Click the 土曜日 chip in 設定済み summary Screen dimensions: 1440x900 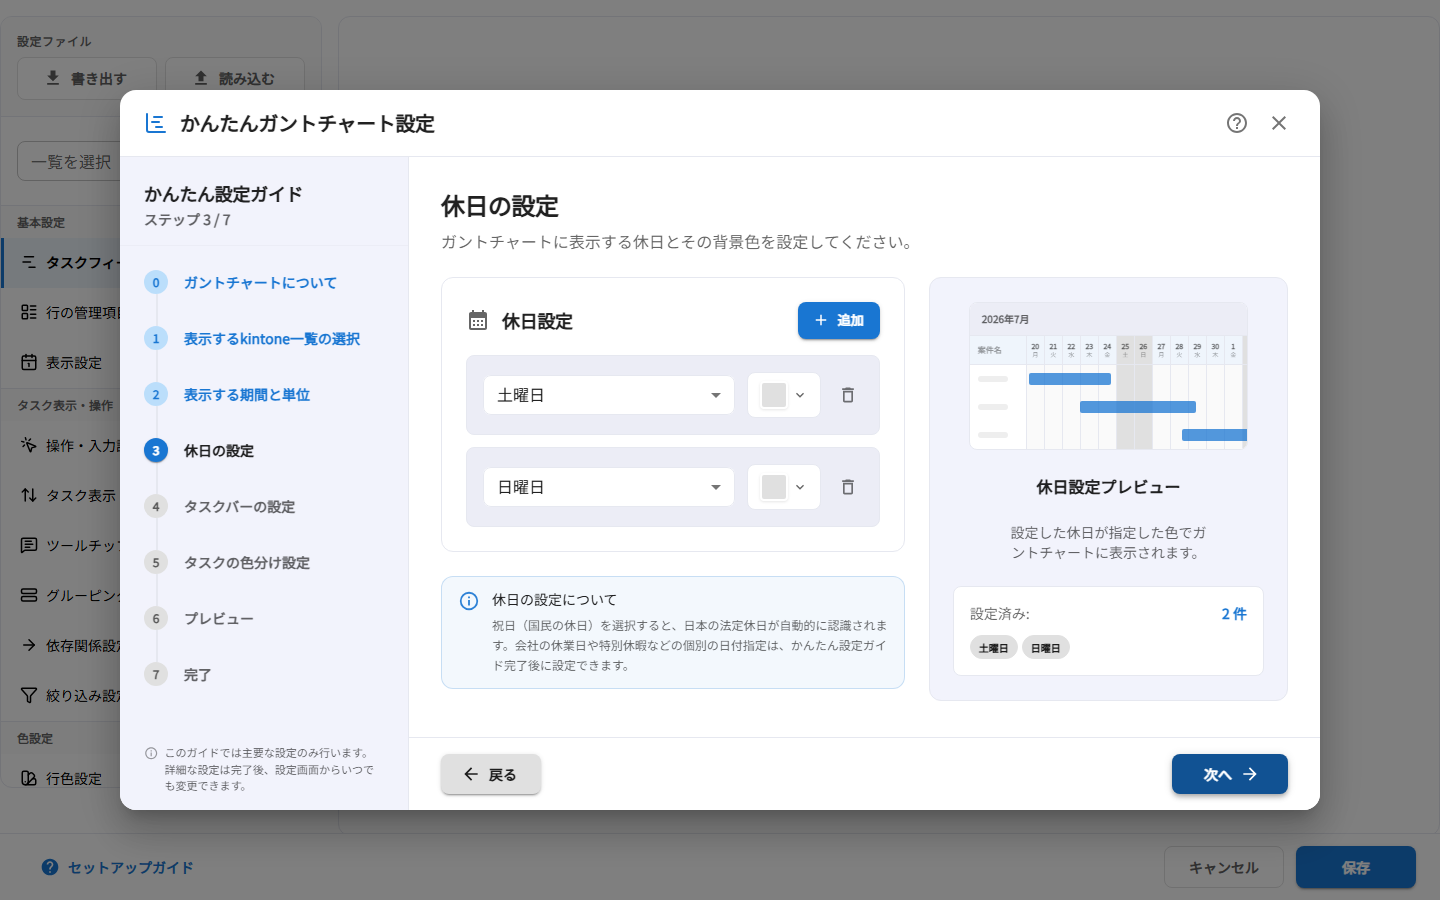coord(994,648)
